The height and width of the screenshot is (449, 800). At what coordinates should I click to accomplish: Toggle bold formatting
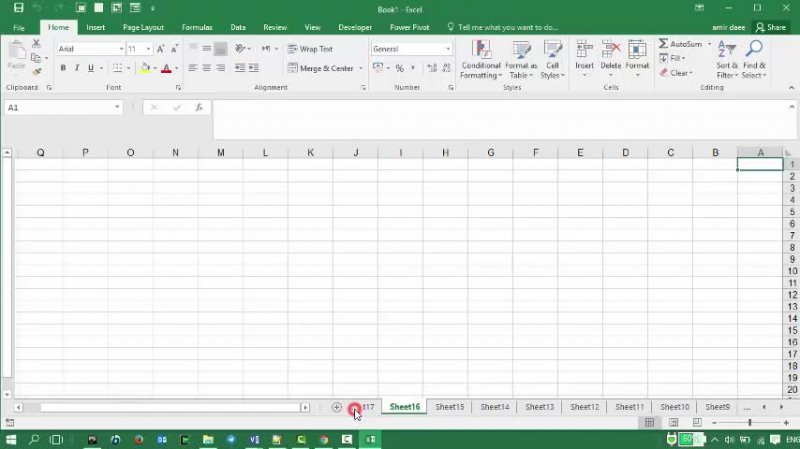tap(63, 68)
